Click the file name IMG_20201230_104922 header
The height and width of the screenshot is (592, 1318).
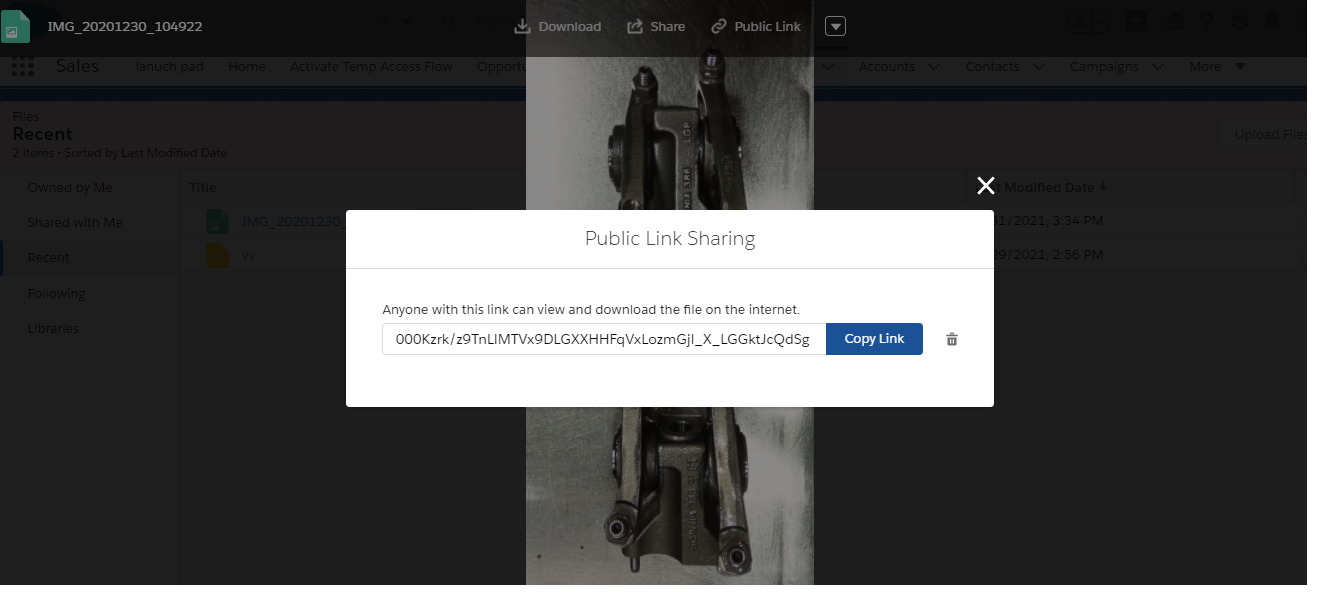pyautogui.click(x=125, y=26)
